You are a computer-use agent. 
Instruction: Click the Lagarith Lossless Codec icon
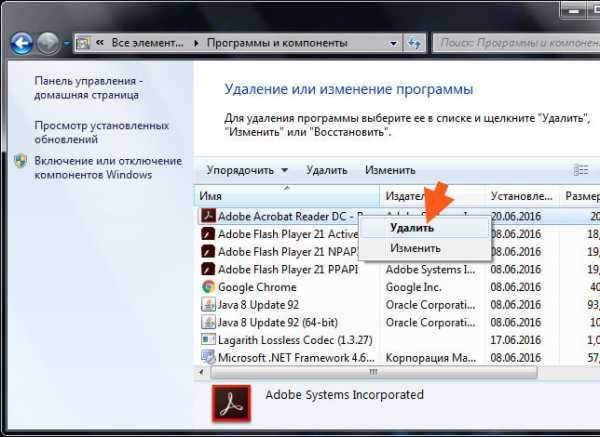point(208,340)
